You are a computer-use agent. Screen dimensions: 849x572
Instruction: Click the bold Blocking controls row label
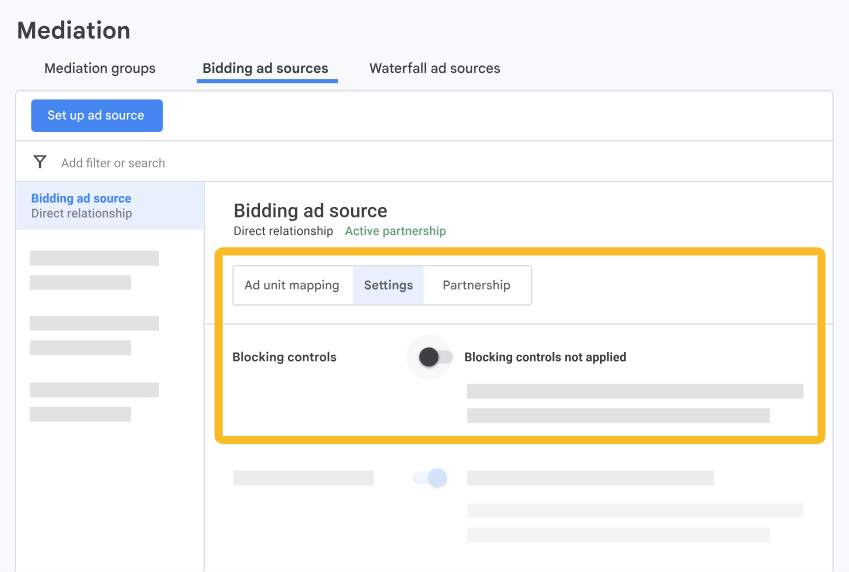tap(284, 357)
